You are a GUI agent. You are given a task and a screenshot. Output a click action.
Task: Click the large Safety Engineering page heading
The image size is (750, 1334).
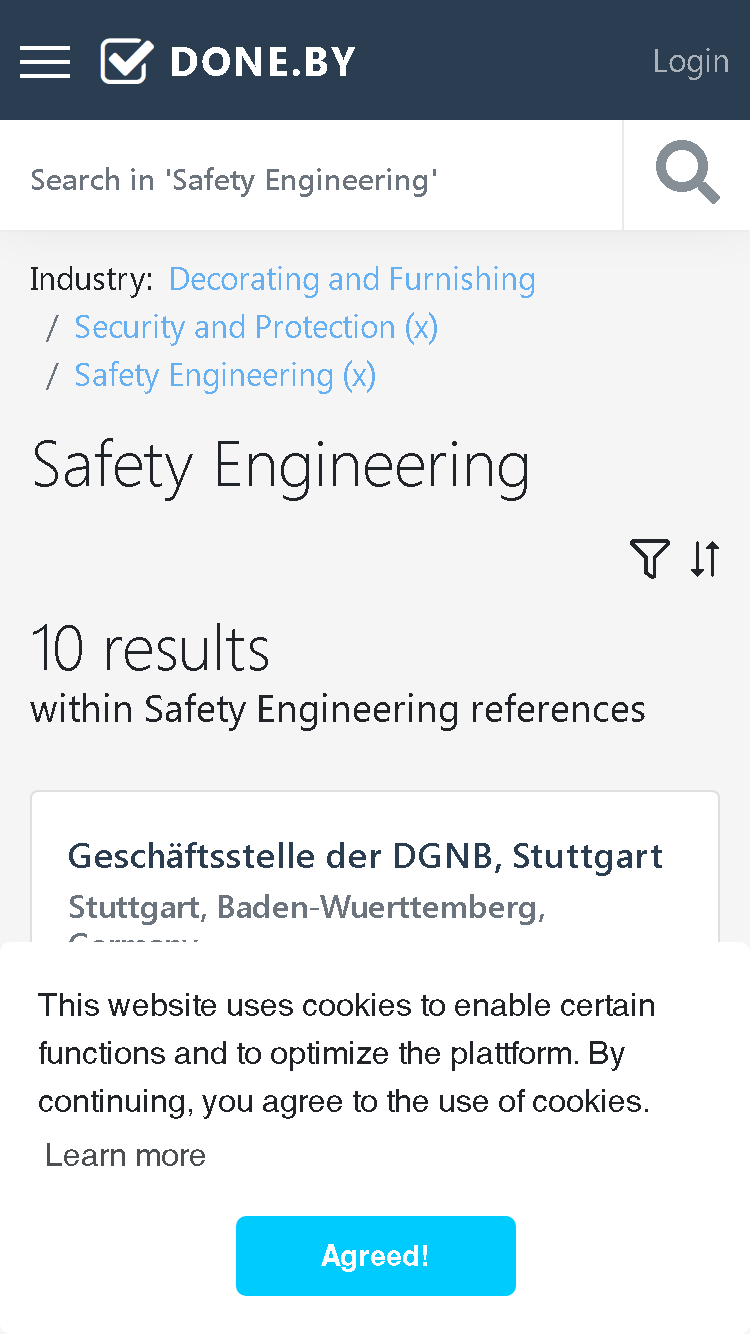coord(281,466)
